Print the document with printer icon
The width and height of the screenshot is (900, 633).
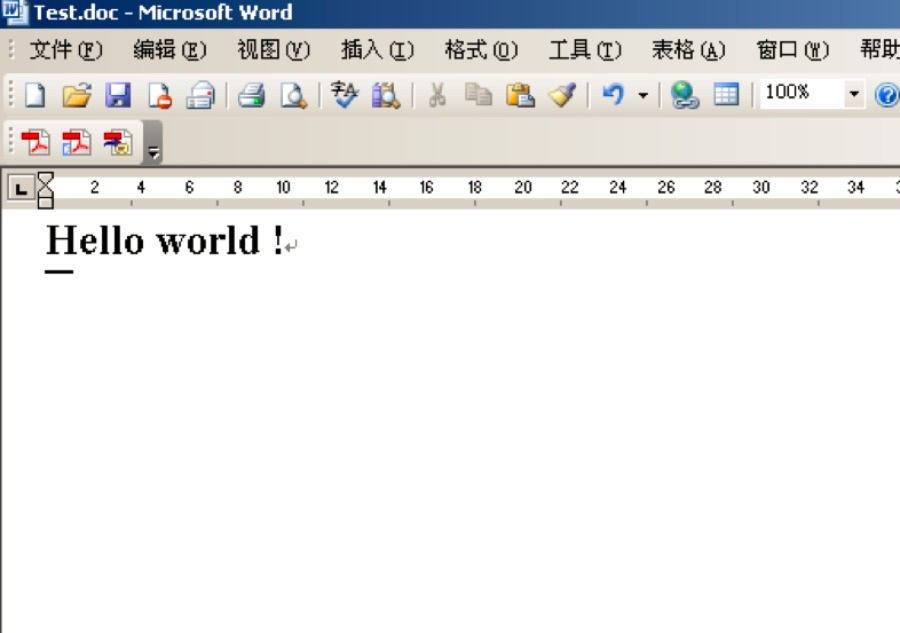pyautogui.click(x=251, y=95)
